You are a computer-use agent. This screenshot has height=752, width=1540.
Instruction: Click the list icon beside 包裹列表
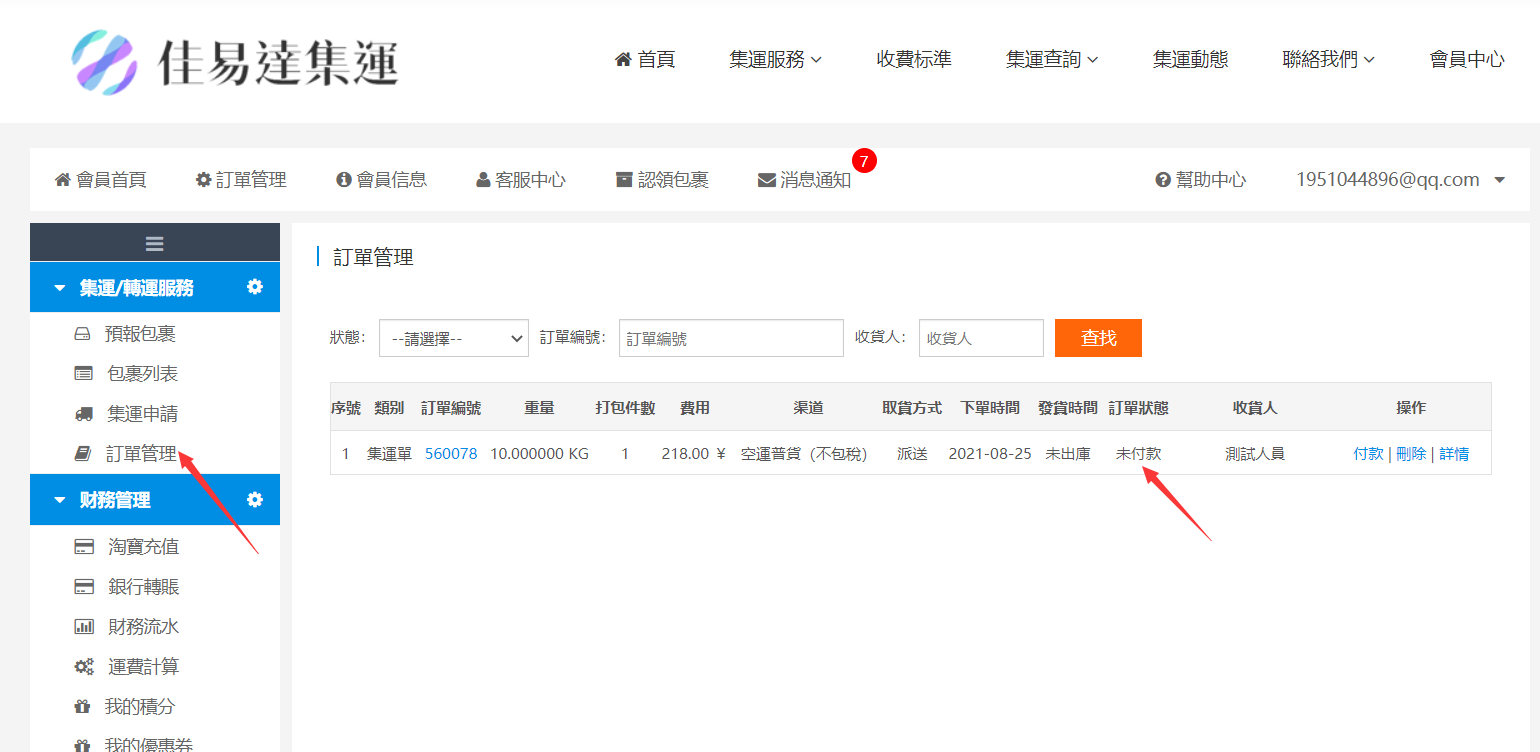click(84, 374)
